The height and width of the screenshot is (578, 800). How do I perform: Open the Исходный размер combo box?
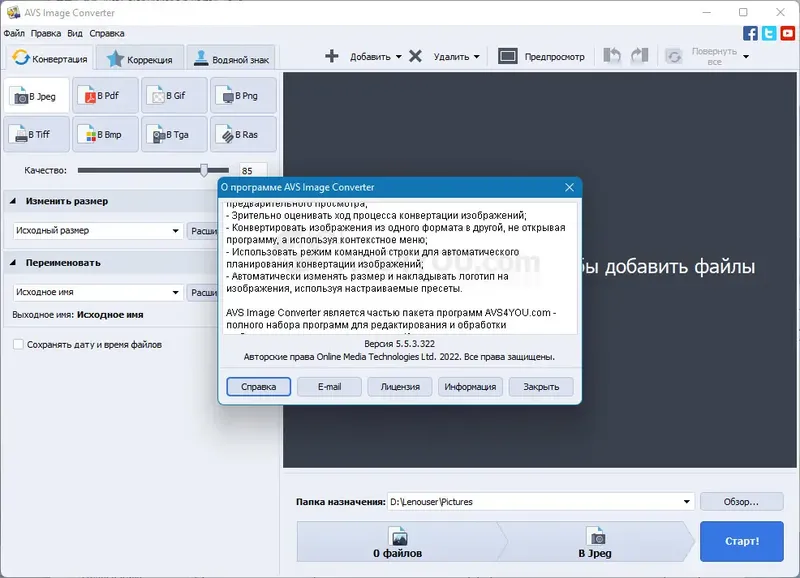[x=97, y=231]
